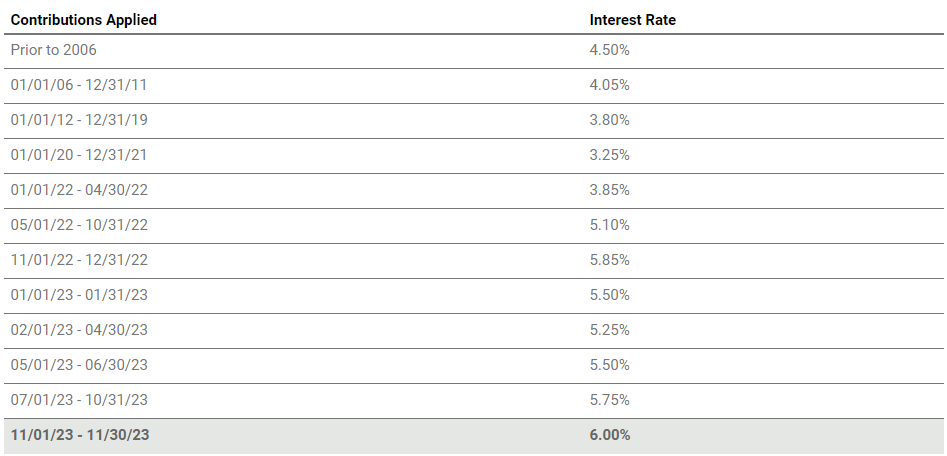The width and height of the screenshot is (947, 456).
Task: Select the 07/01/23 - 10/31/23 date range
Action: 79,400
